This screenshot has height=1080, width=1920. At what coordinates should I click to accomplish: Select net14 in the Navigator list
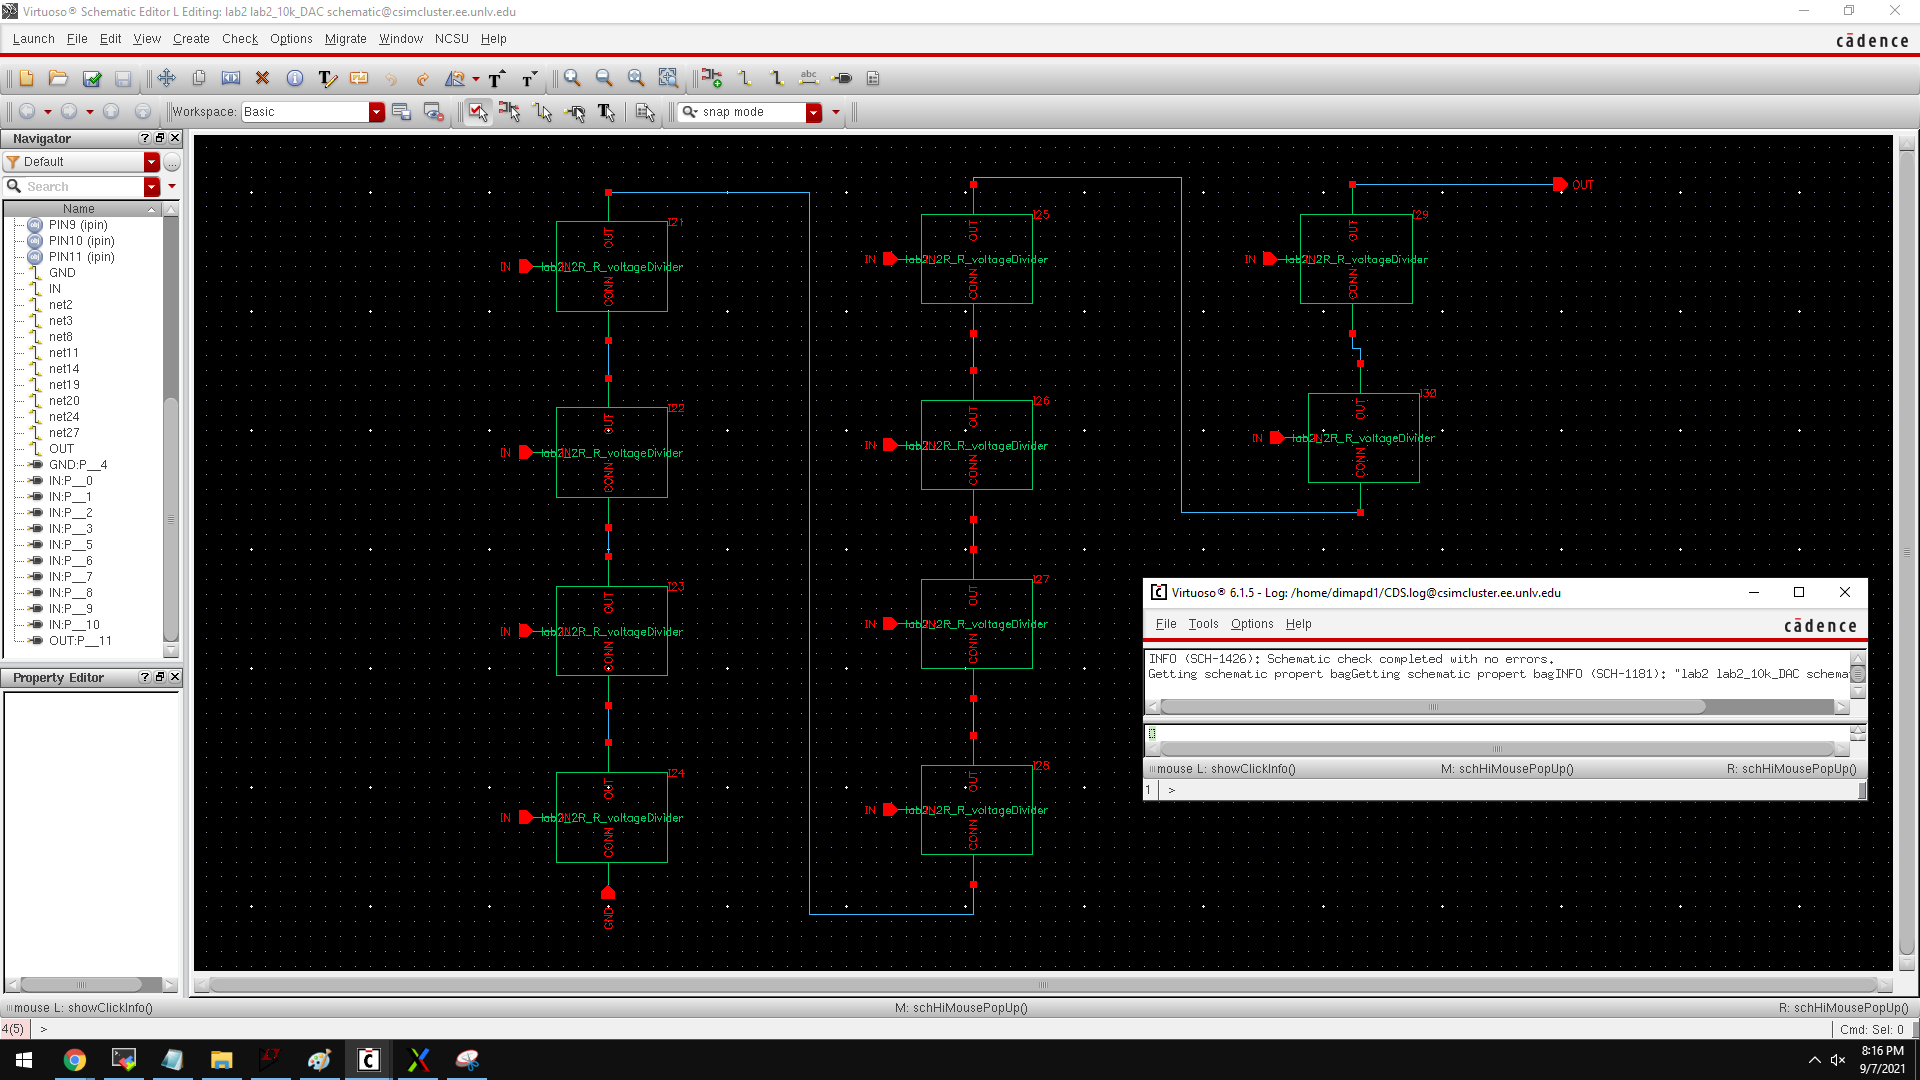click(x=64, y=369)
